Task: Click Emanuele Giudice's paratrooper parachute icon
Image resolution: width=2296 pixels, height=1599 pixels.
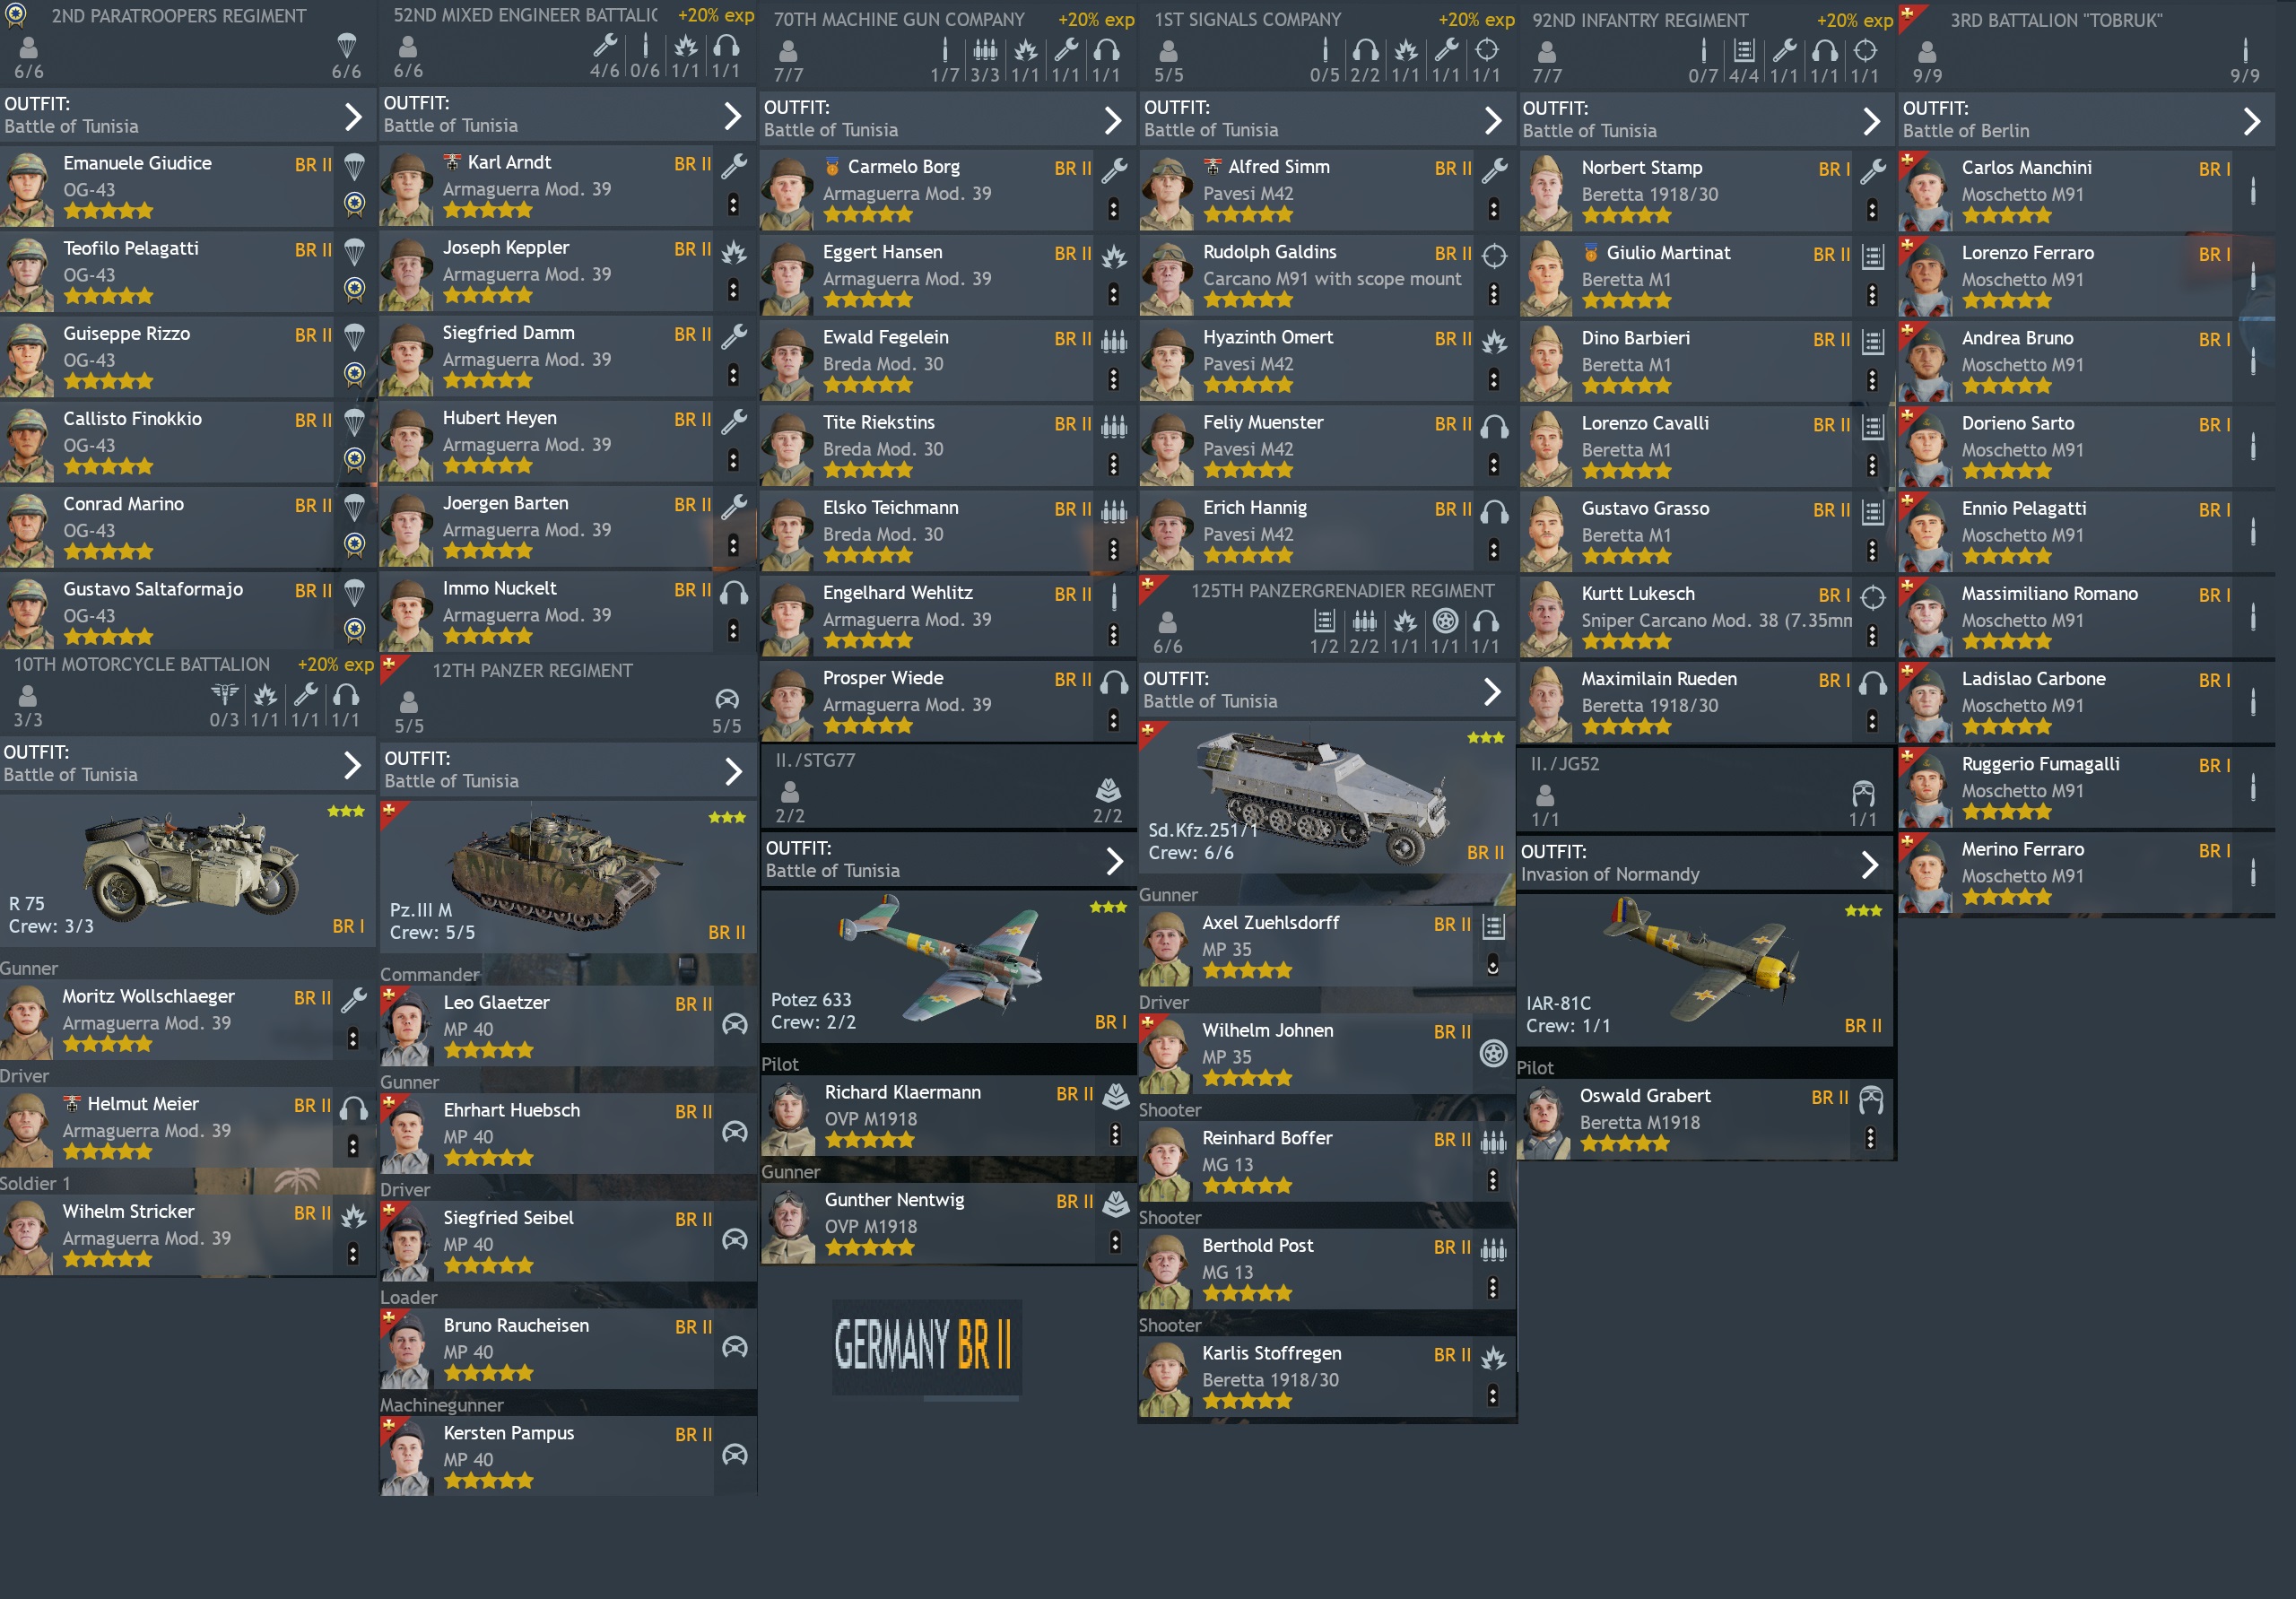Action: point(354,167)
